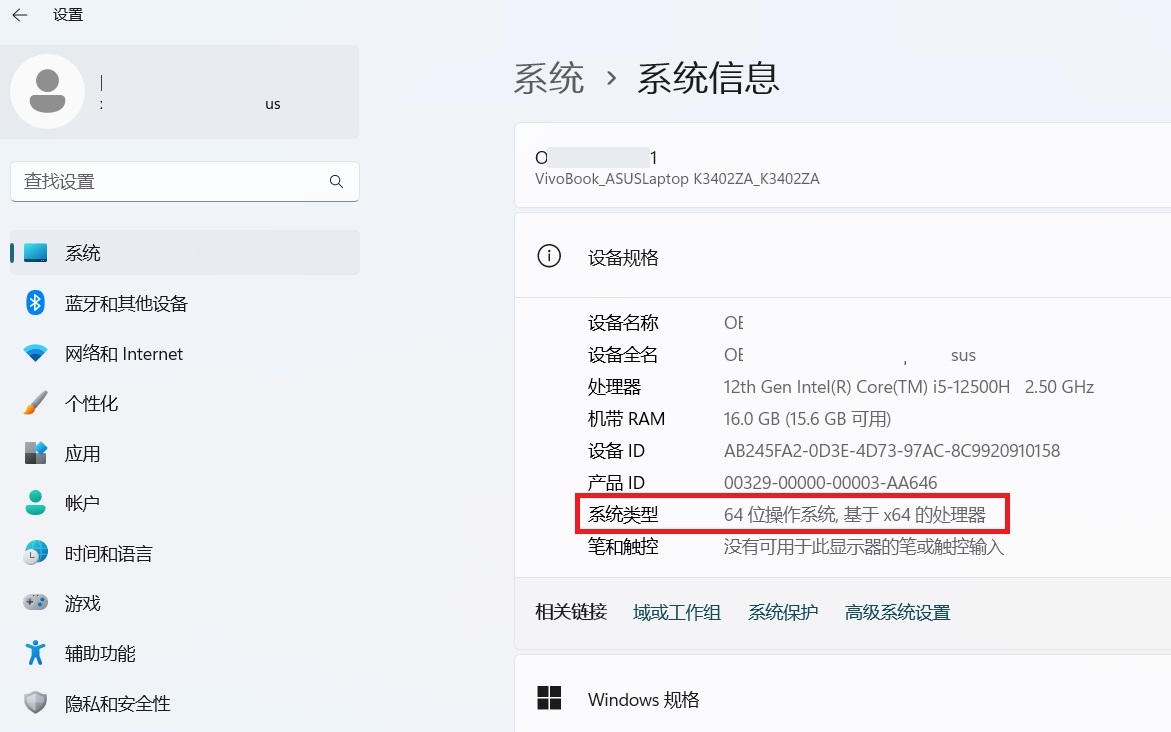Select the System monitor icon
This screenshot has width=1171, height=732.
click(35, 252)
